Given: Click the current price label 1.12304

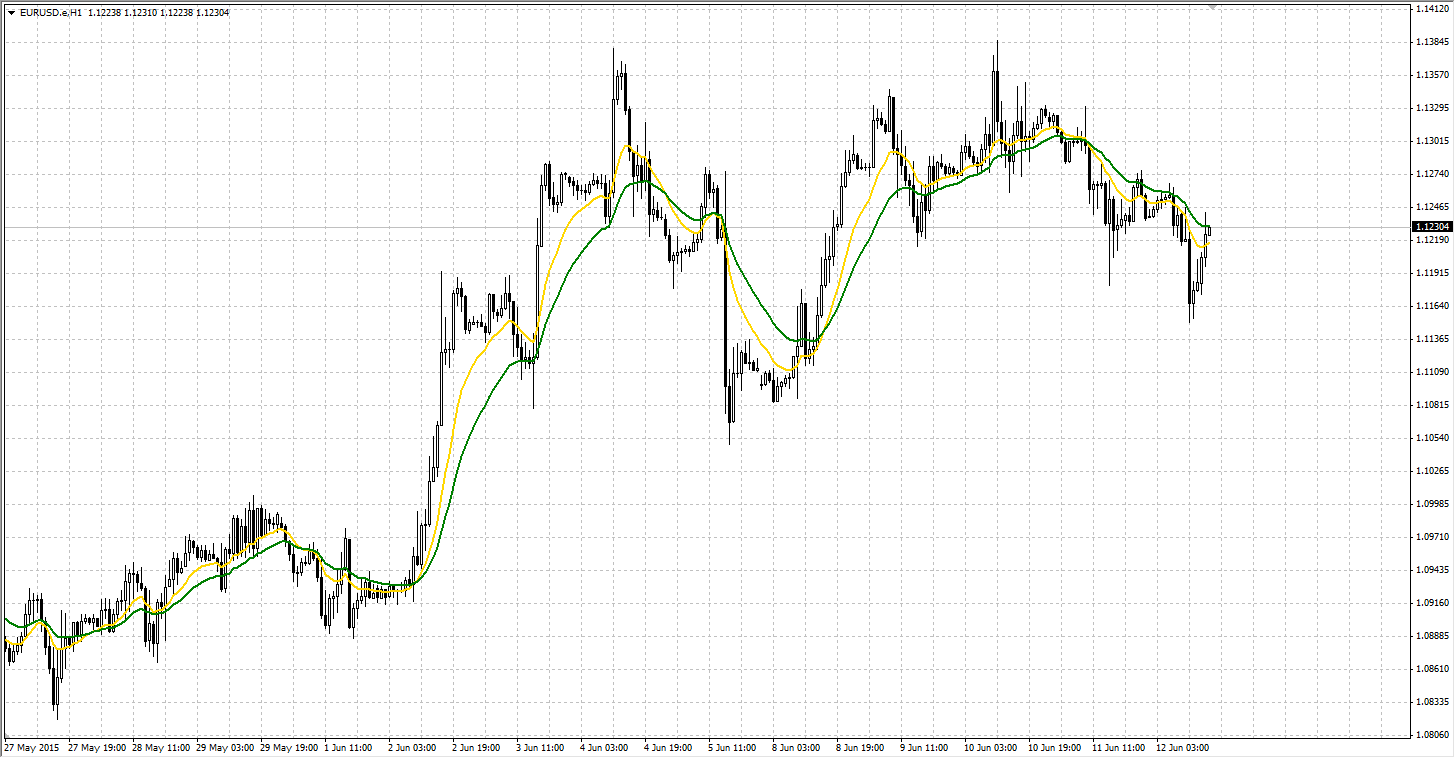Looking at the screenshot, I should (x=1431, y=227).
